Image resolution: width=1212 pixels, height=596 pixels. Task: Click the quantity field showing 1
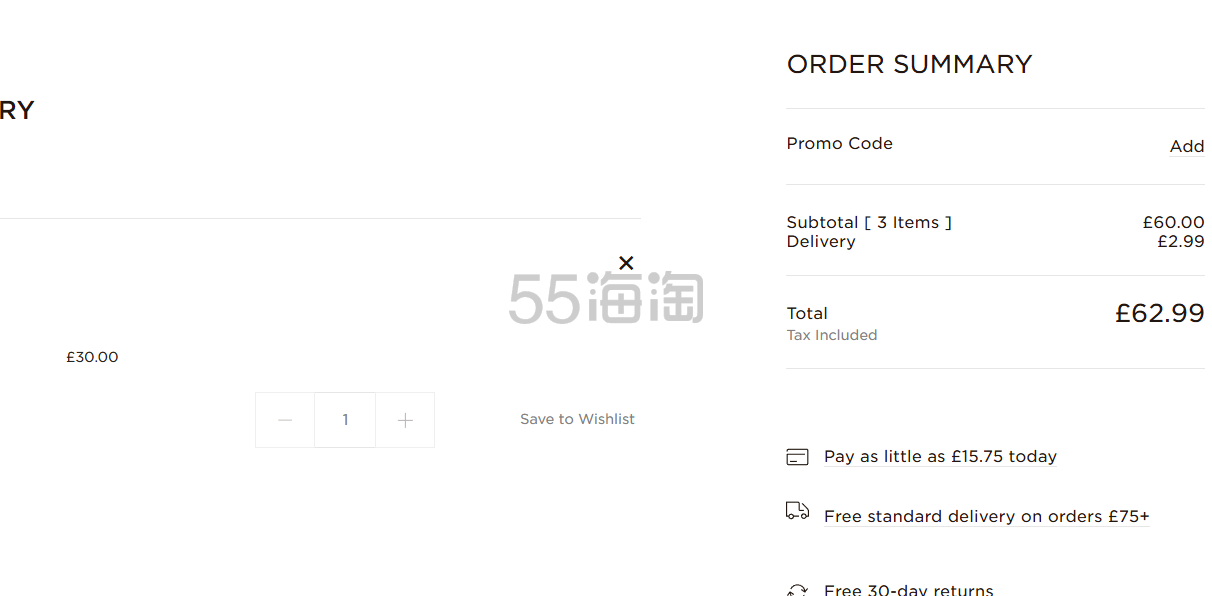click(345, 420)
